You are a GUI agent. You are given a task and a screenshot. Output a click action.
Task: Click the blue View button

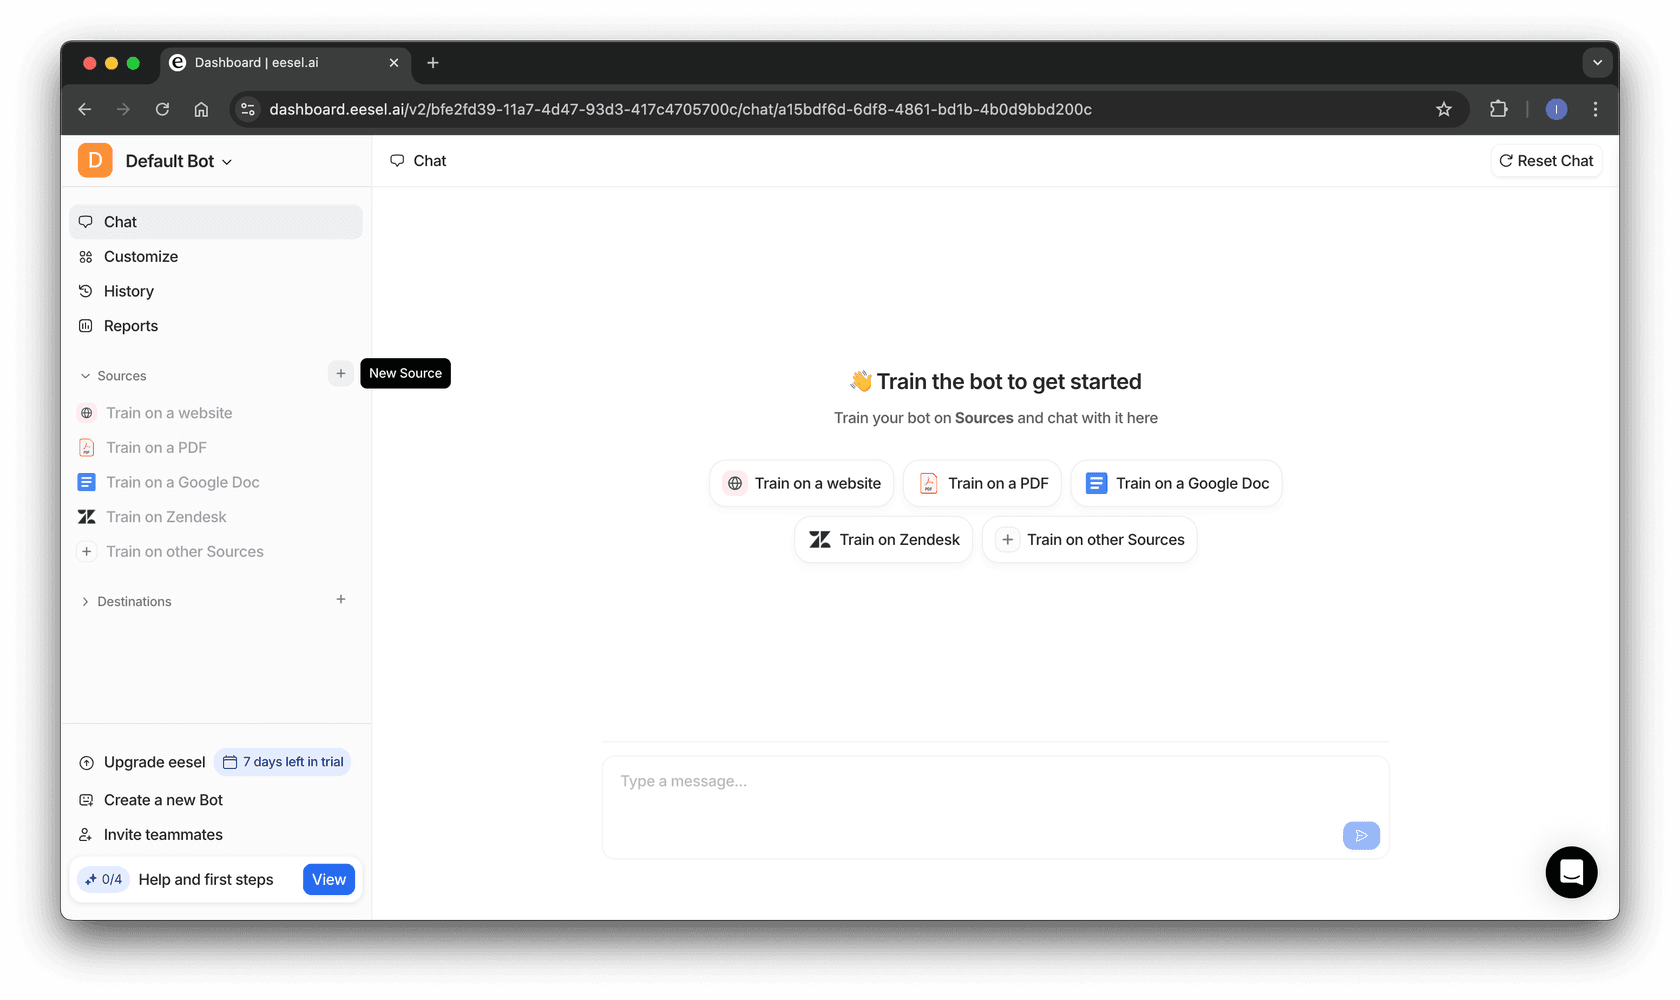click(329, 880)
